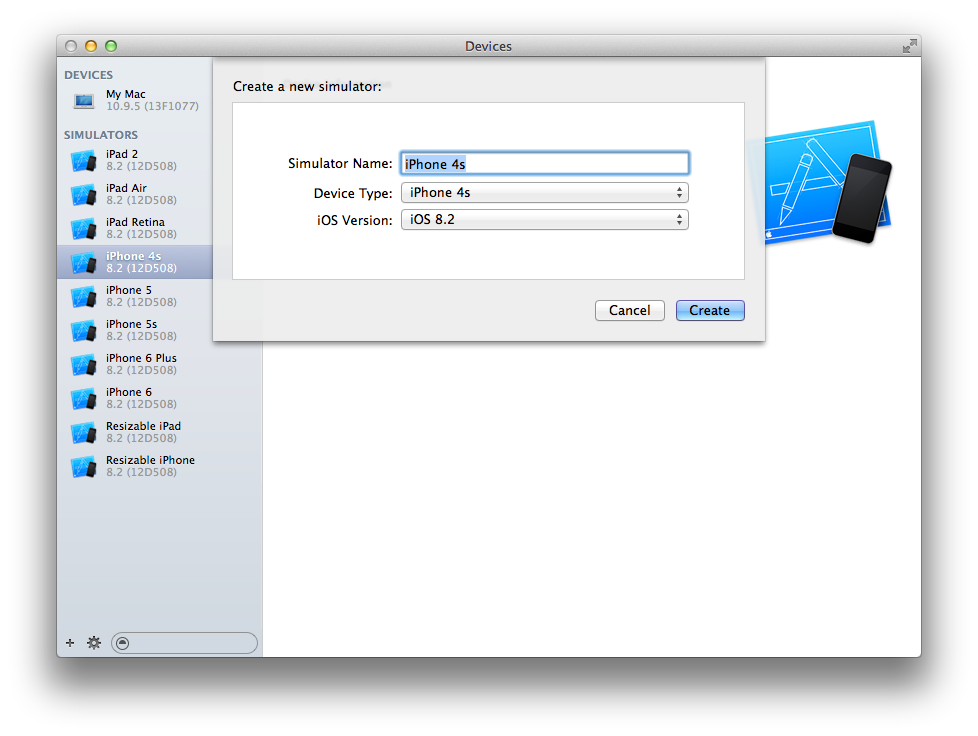Click the sidebar filter search field

coord(184,643)
